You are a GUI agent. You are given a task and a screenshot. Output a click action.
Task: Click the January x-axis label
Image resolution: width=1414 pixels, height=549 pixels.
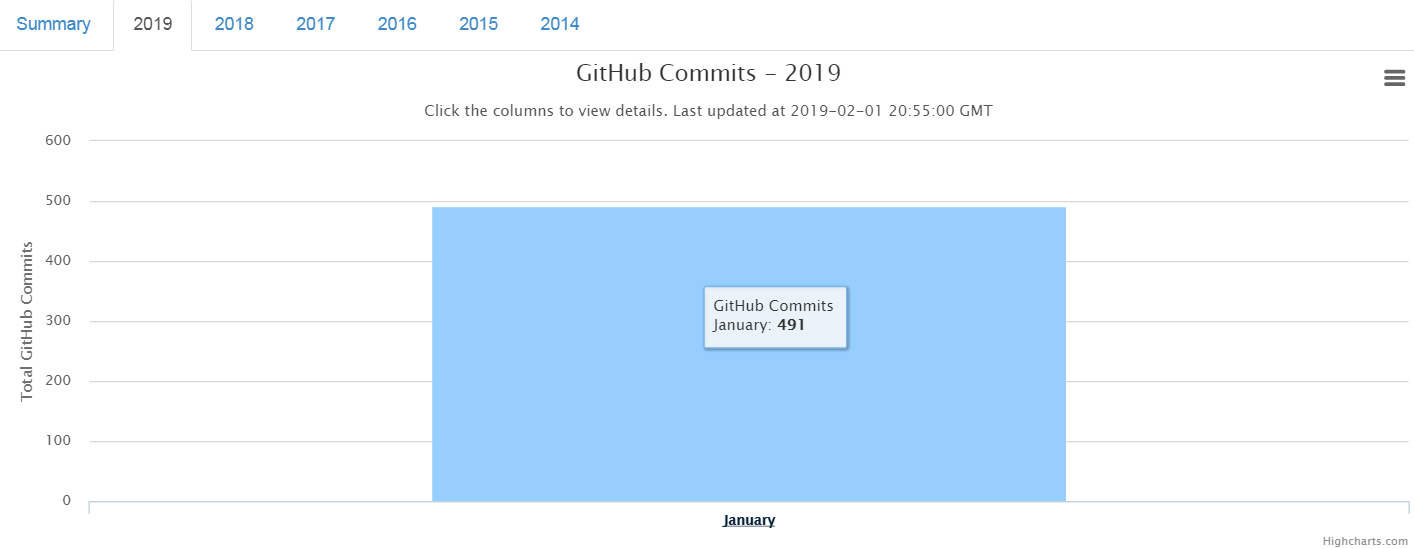749,520
